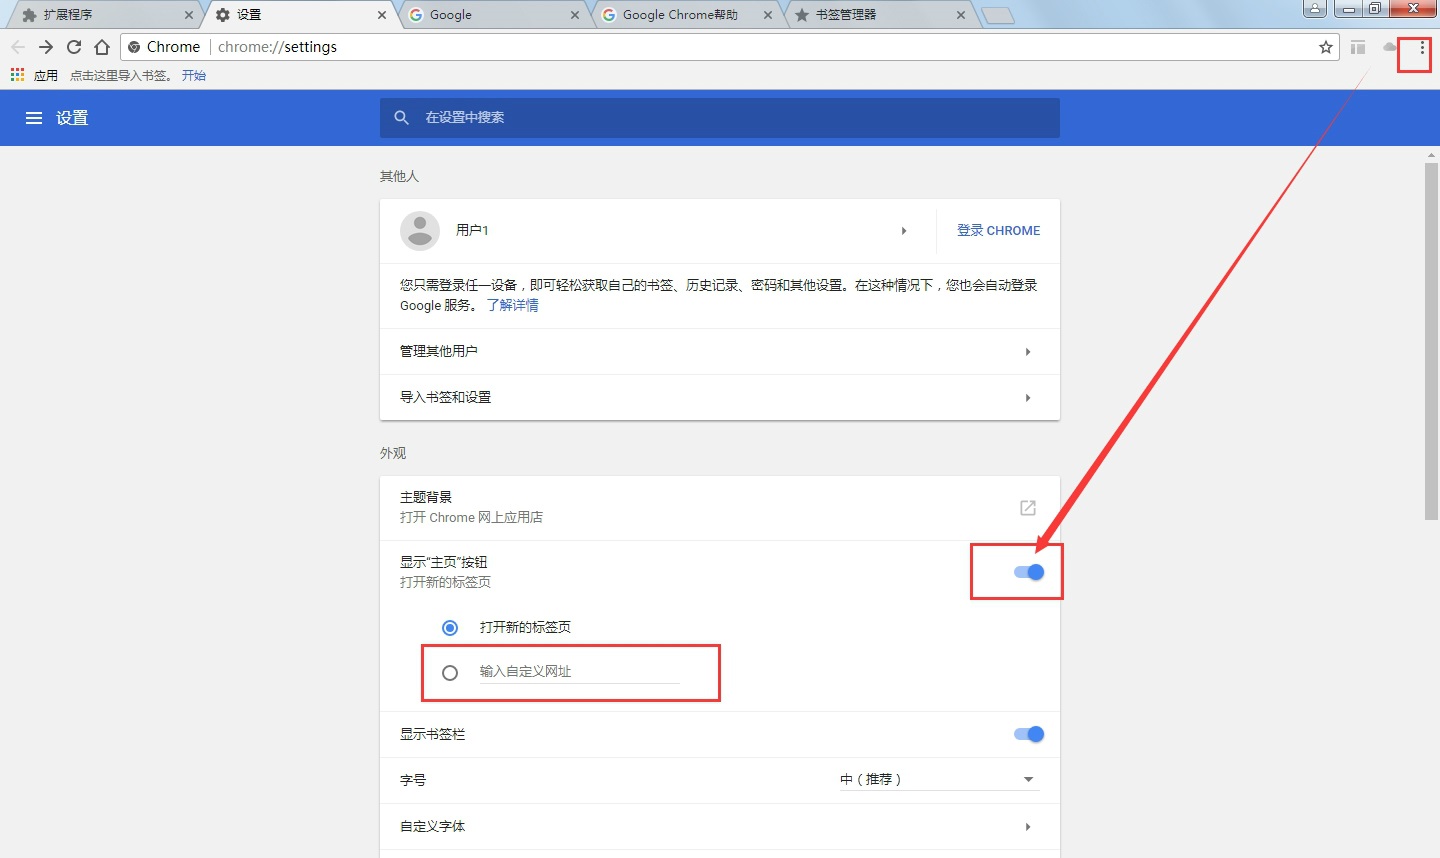The image size is (1440, 858).
Task: Click the 应用 apps icon in bookmarks bar
Action: [16, 74]
